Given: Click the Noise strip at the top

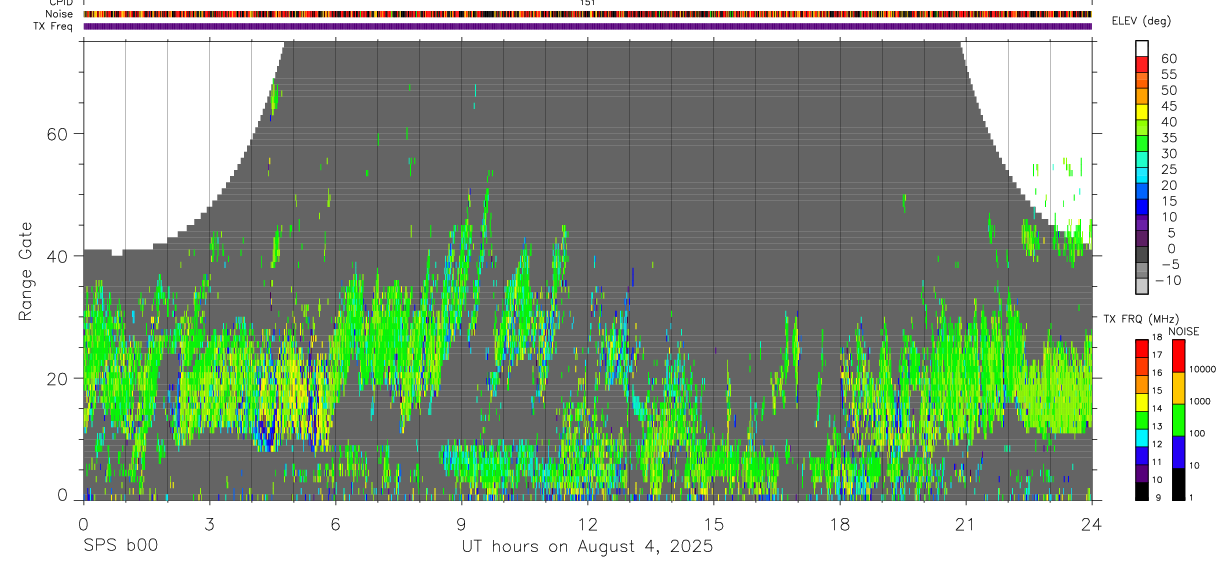Looking at the screenshot, I should (x=587, y=14).
